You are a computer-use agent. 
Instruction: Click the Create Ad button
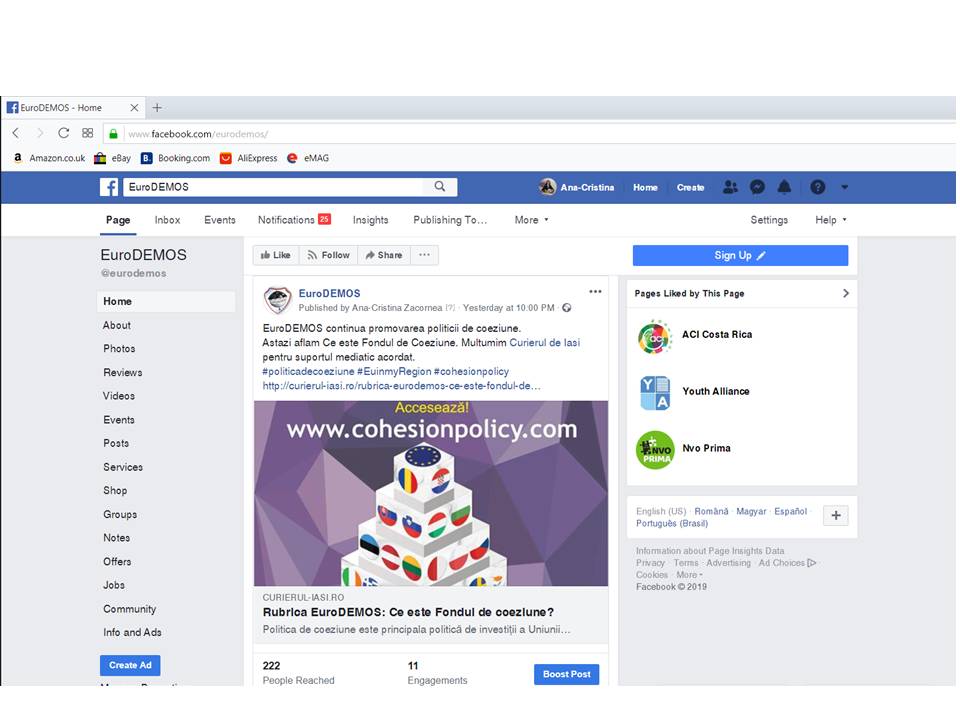click(130, 665)
